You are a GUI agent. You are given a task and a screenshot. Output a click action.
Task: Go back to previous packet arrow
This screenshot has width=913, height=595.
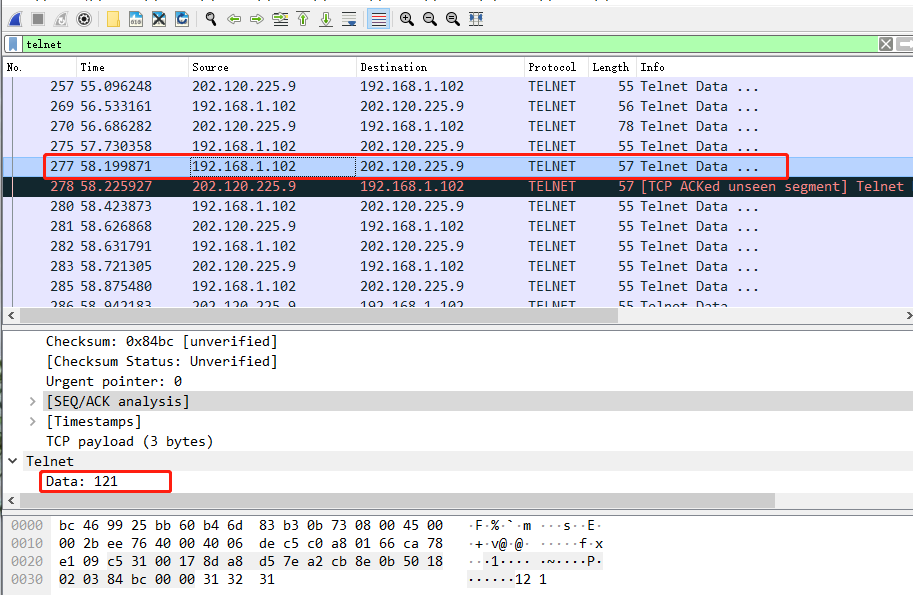[x=234, y=19]
